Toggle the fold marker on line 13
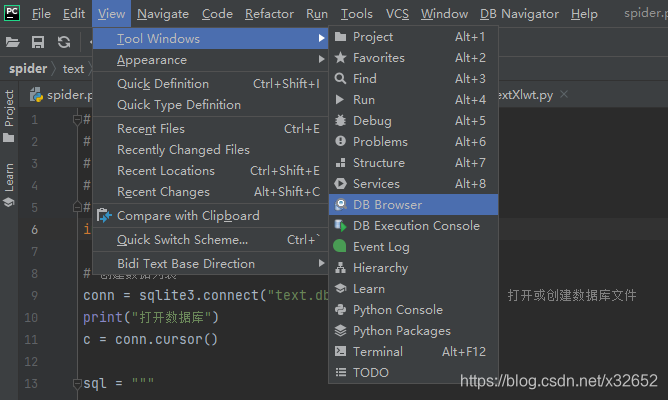Viewport: 668px width, 400px height. pyautogui.click(x=77, y=383)
